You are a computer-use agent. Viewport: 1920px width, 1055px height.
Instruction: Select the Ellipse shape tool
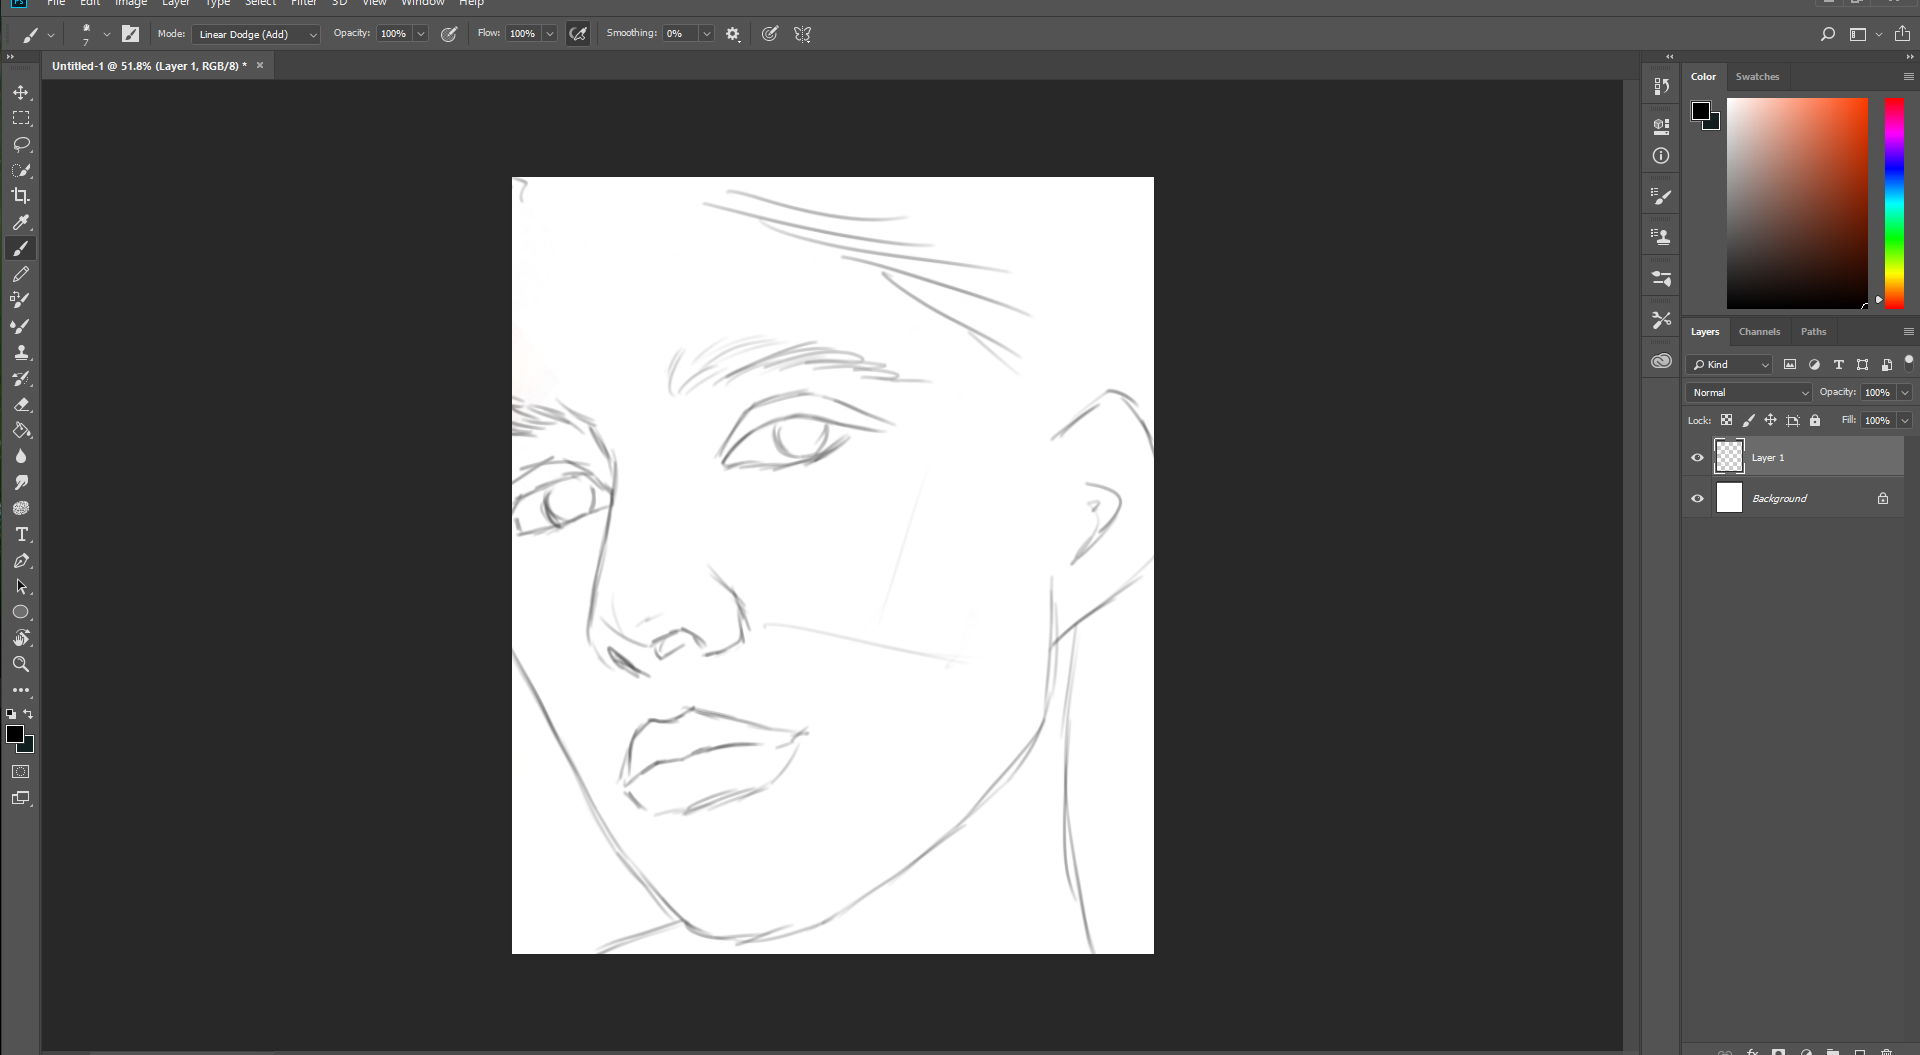coord(21,612)
